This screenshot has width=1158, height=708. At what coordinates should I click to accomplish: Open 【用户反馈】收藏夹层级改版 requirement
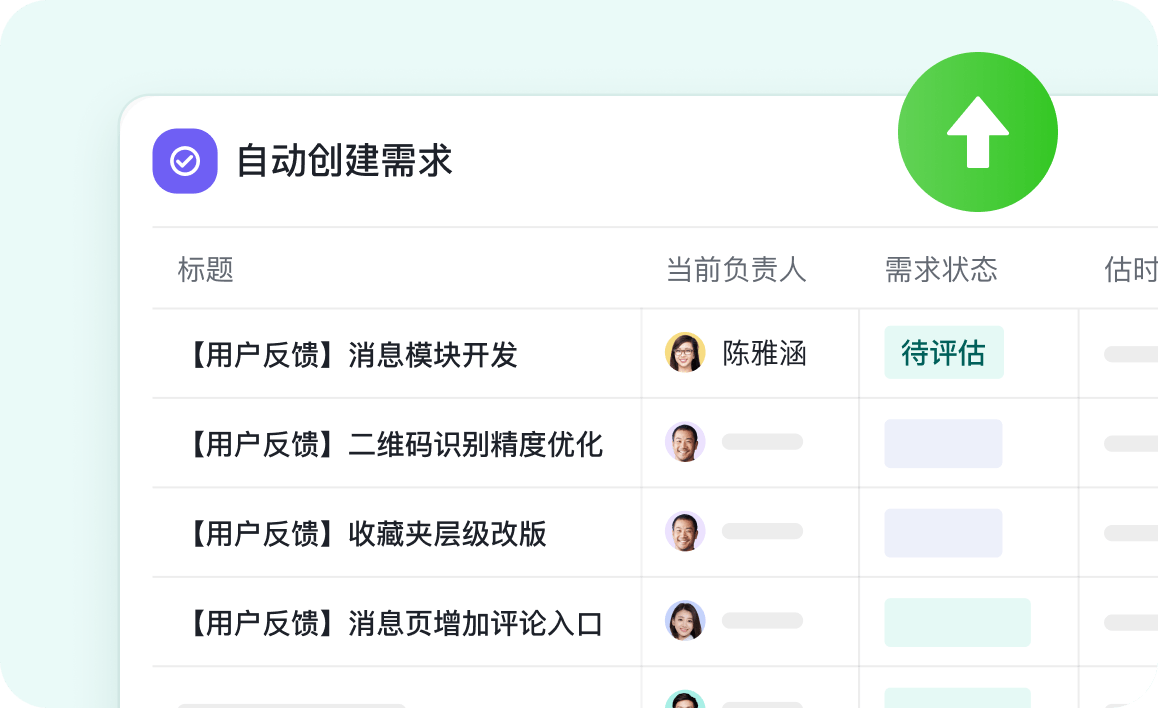364,534
